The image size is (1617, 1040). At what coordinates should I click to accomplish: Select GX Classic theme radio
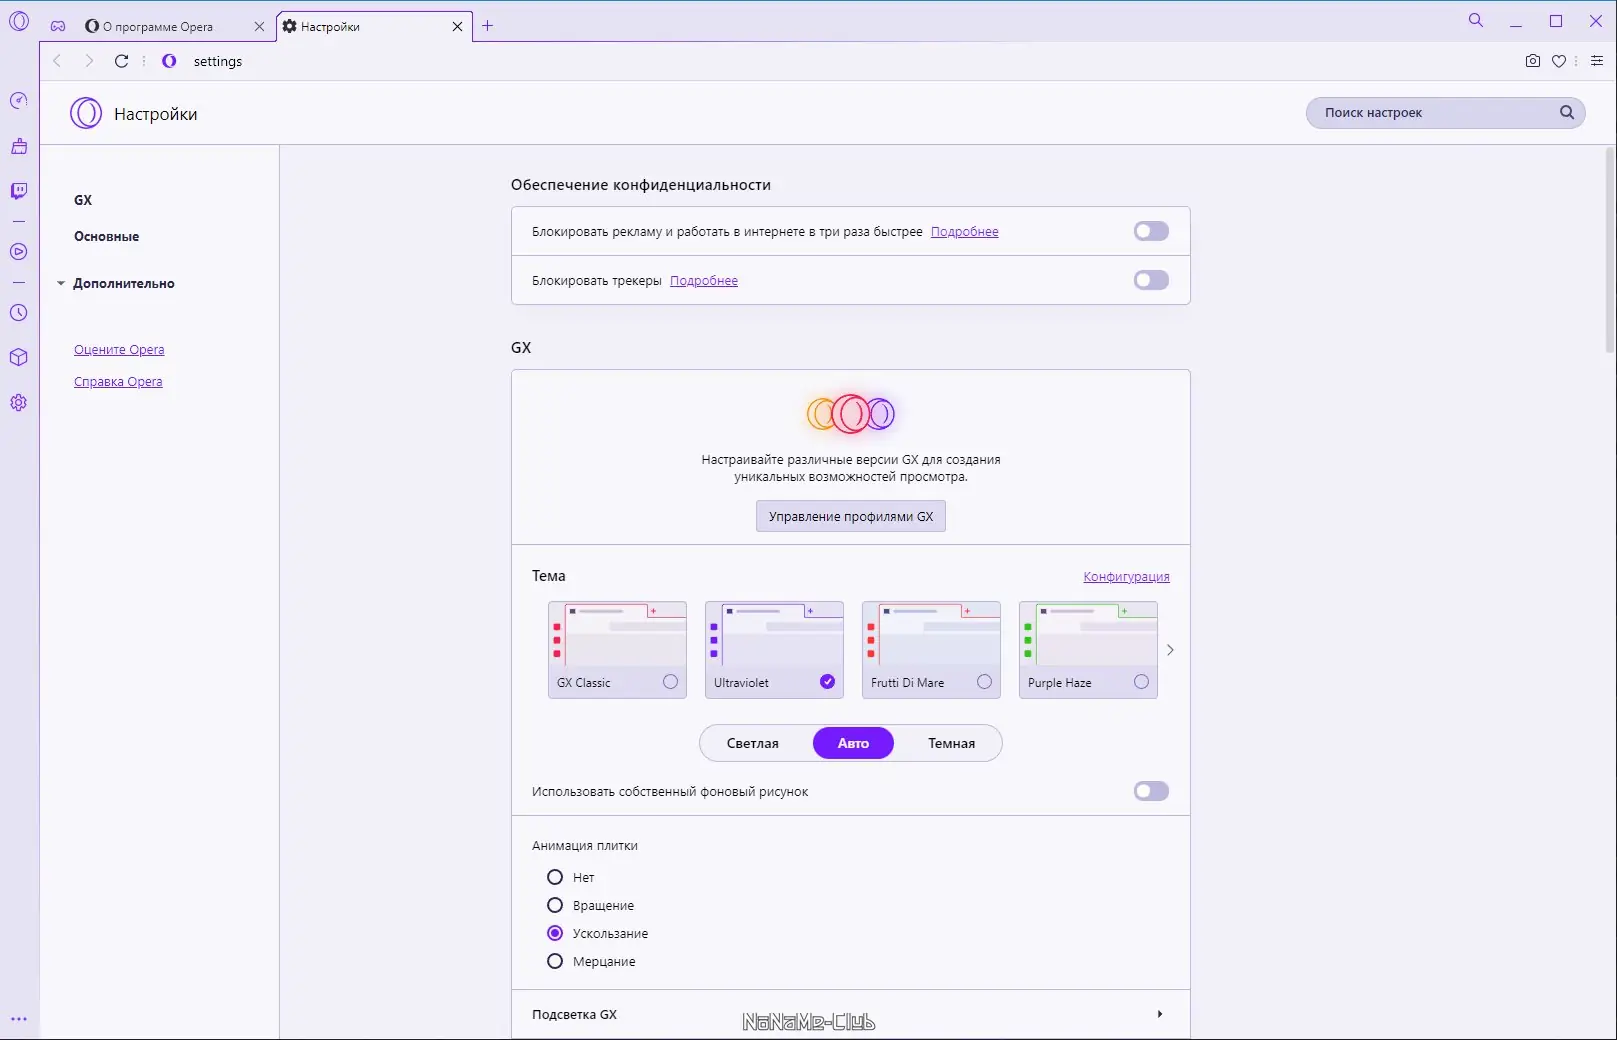coord(670,682)
